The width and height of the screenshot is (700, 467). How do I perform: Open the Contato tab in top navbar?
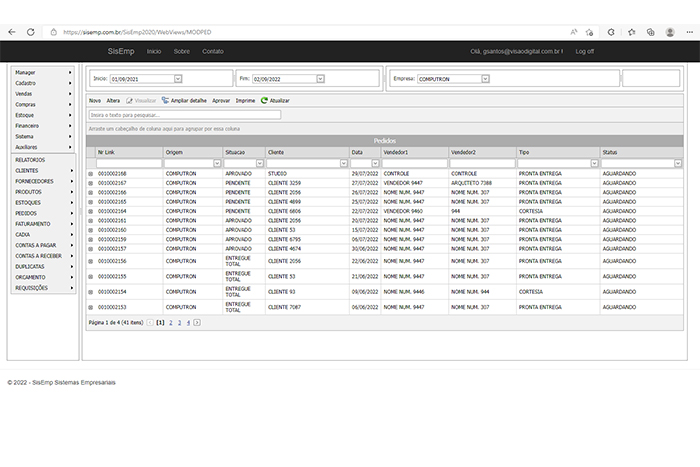coord(213,51)
